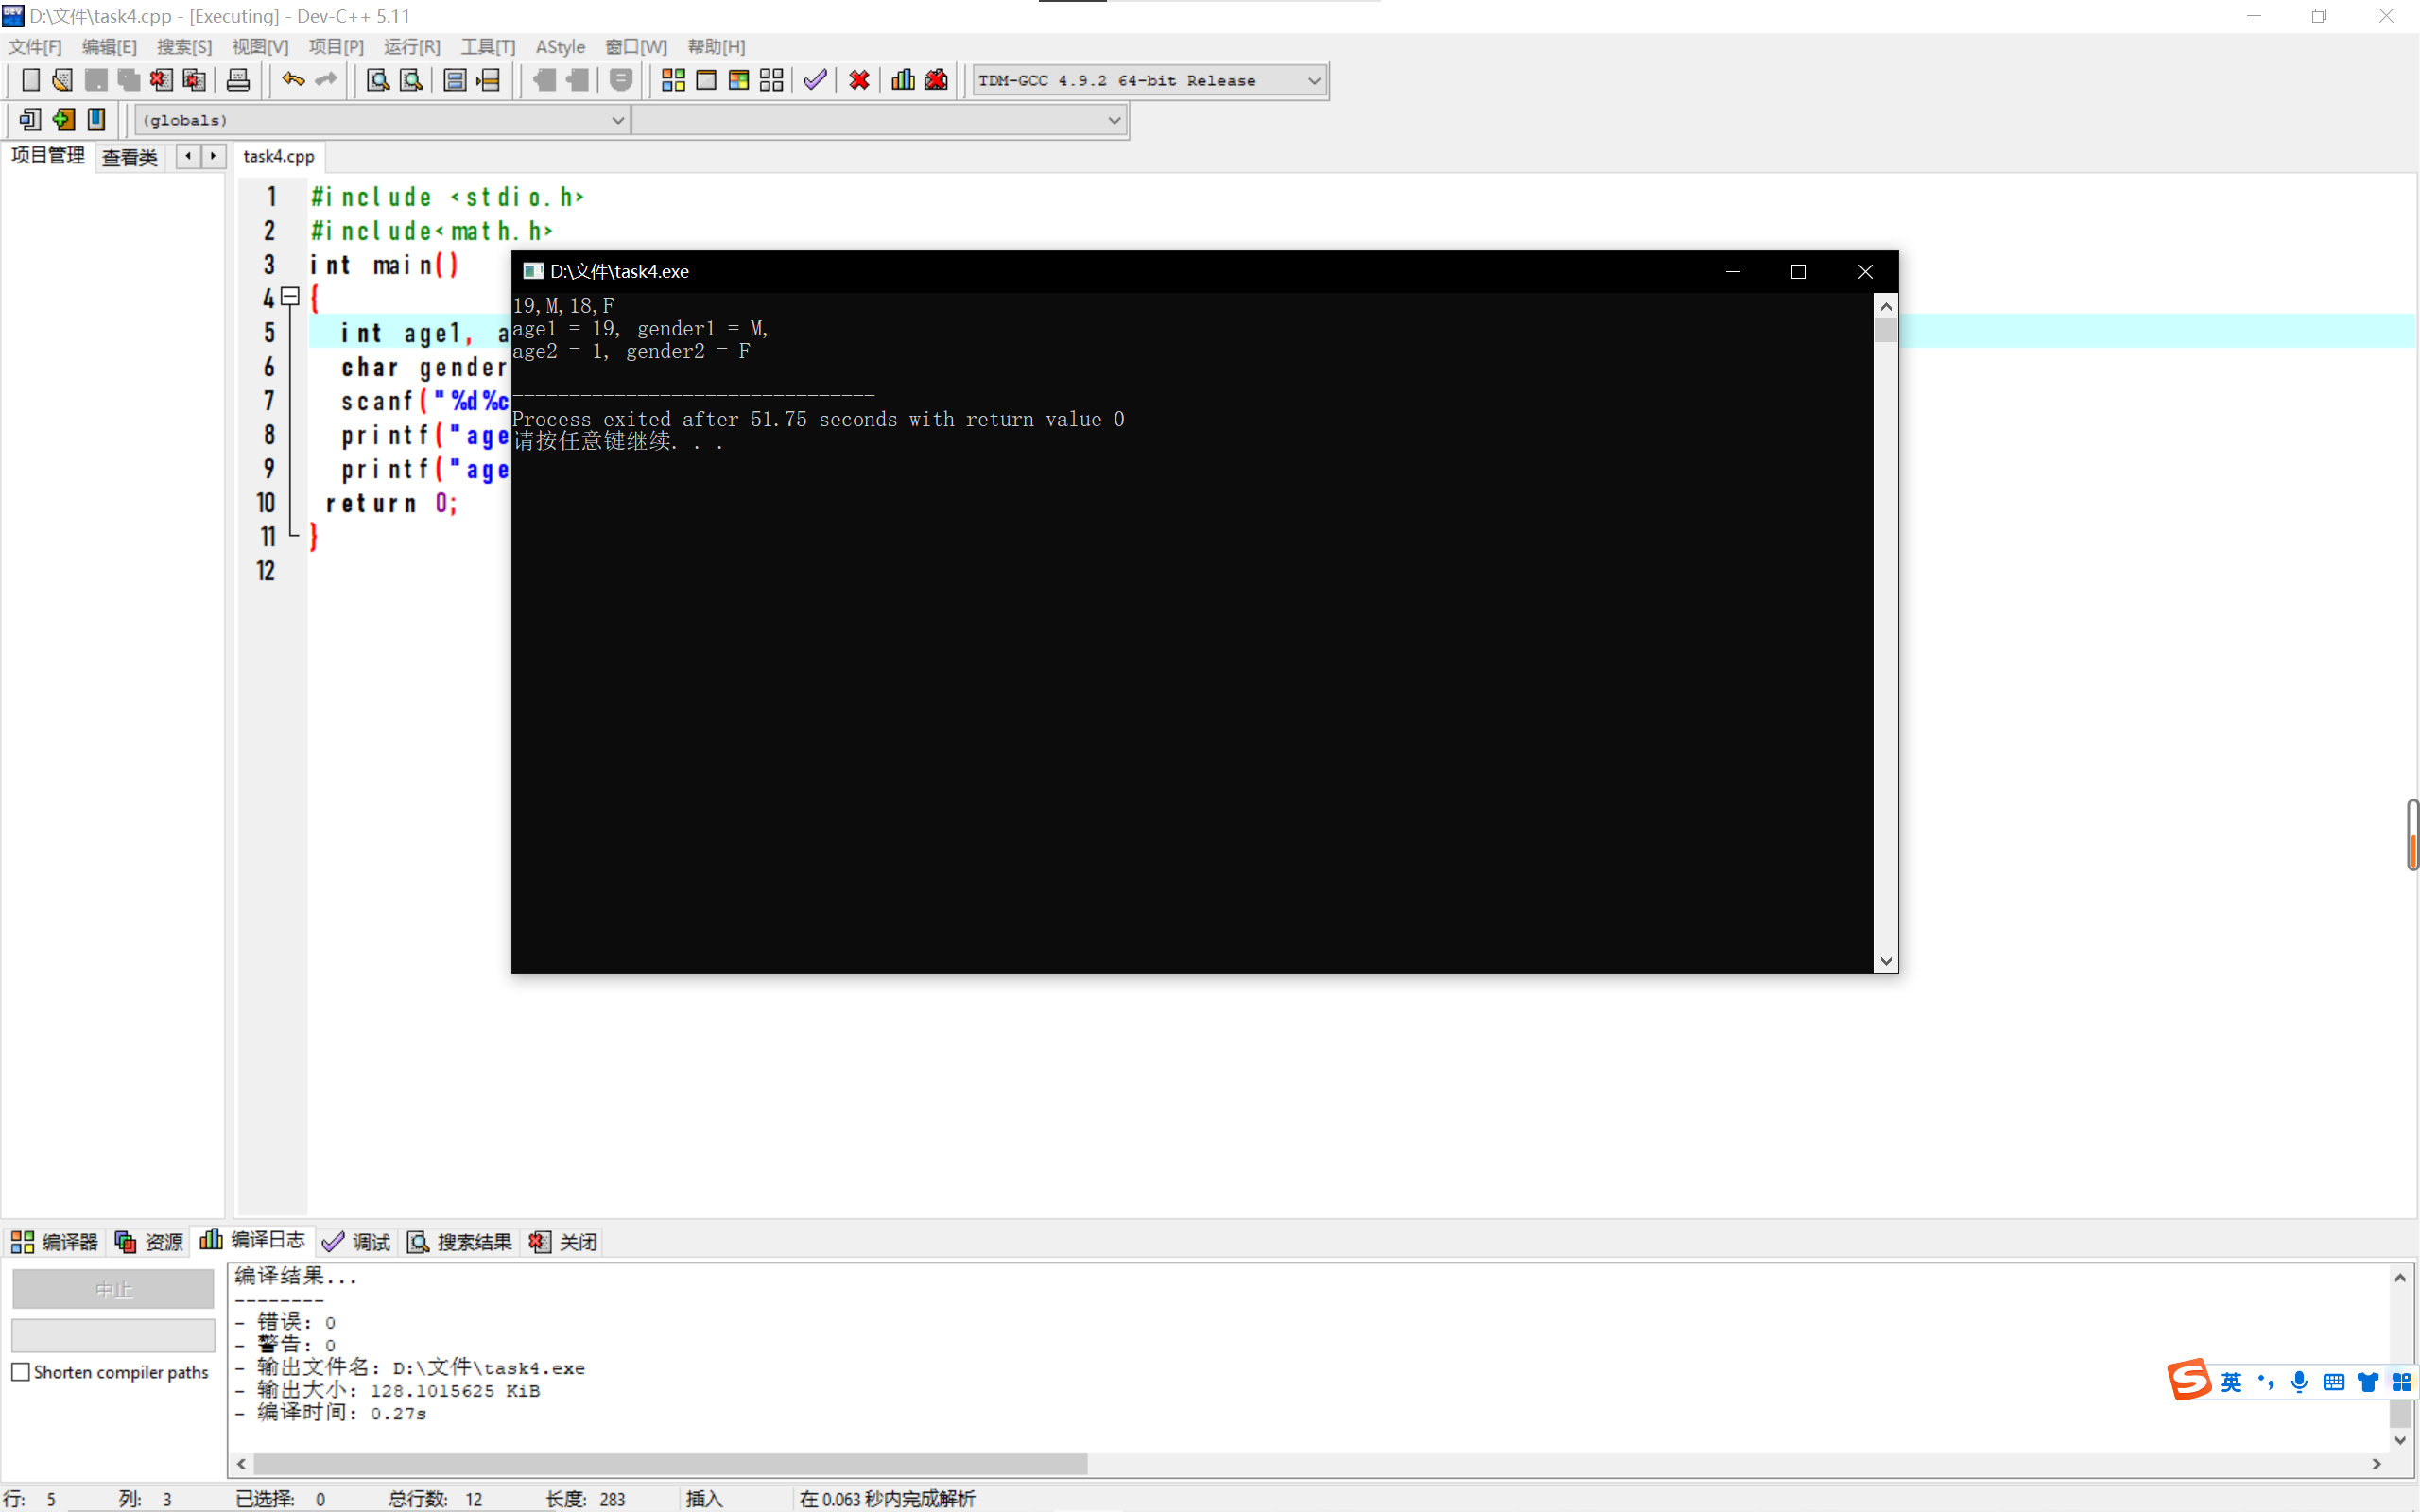Viewport: 2420px width, 1512px height.
Task: Open the TDM-GCC compiler selection dropdown
Action: 1314,80
